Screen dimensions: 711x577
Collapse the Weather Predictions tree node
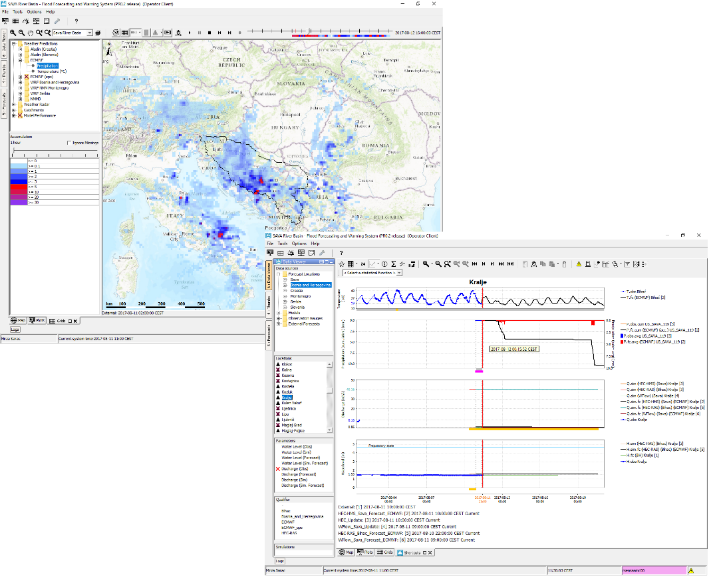pos(15,43)
